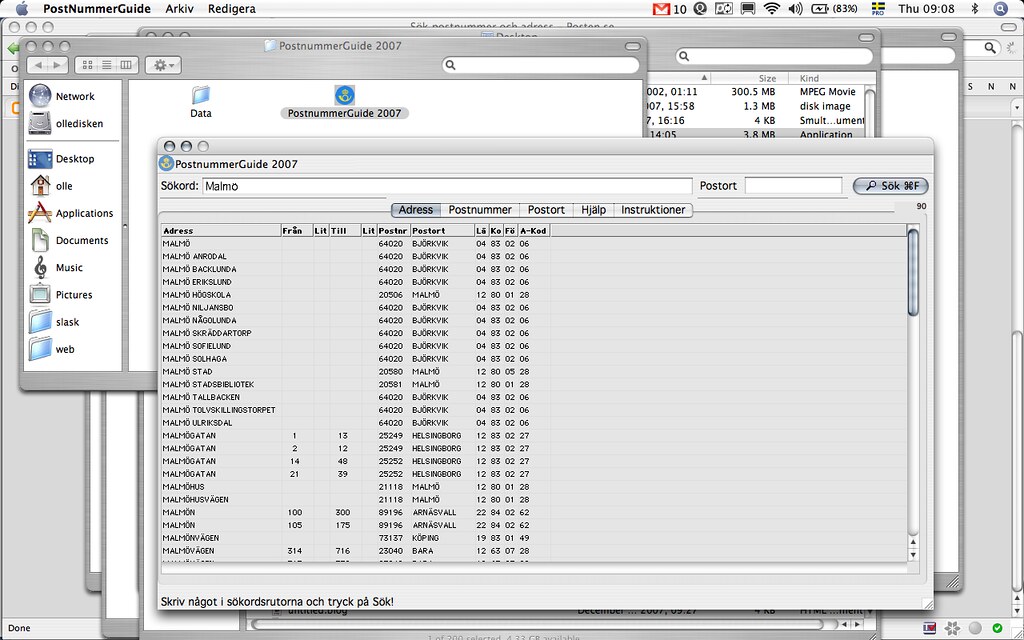Select the disk image row in Desktop window
The width and height of the screenshot is (1024, 640).
(755, 106)
